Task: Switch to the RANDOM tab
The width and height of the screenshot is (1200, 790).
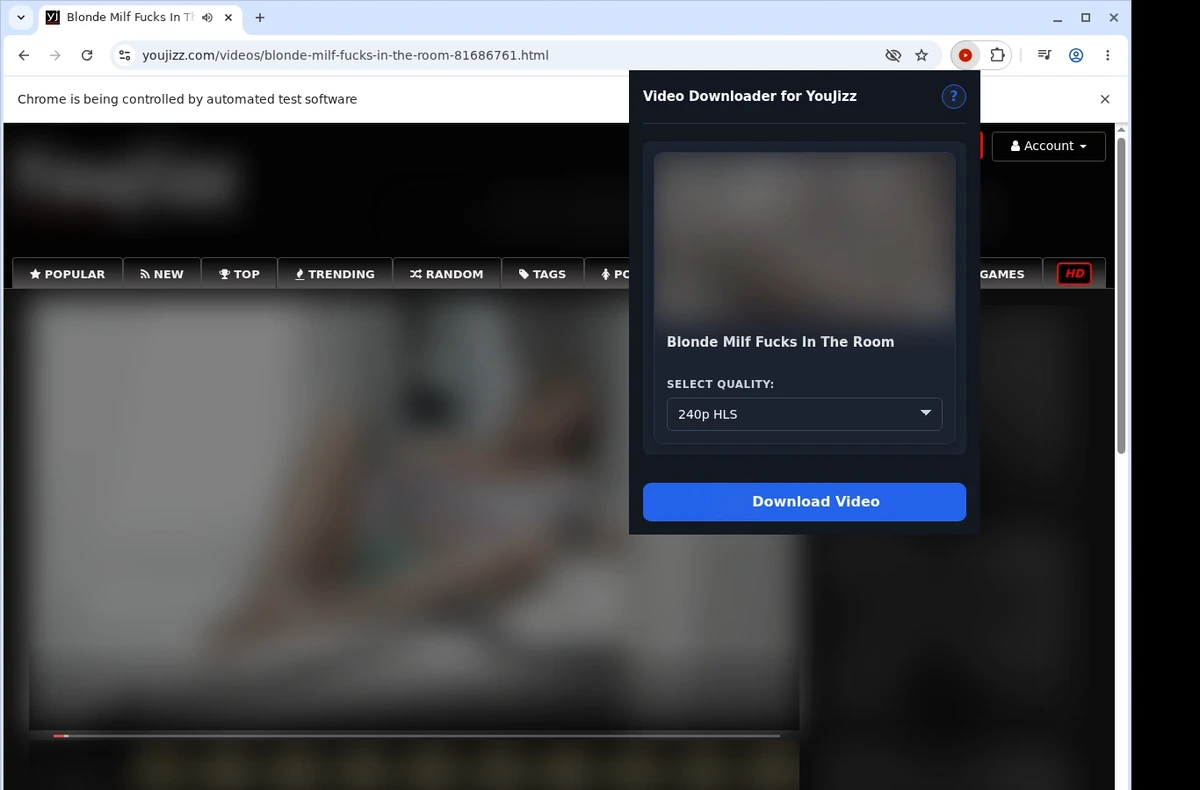Action: coord(446,273)
